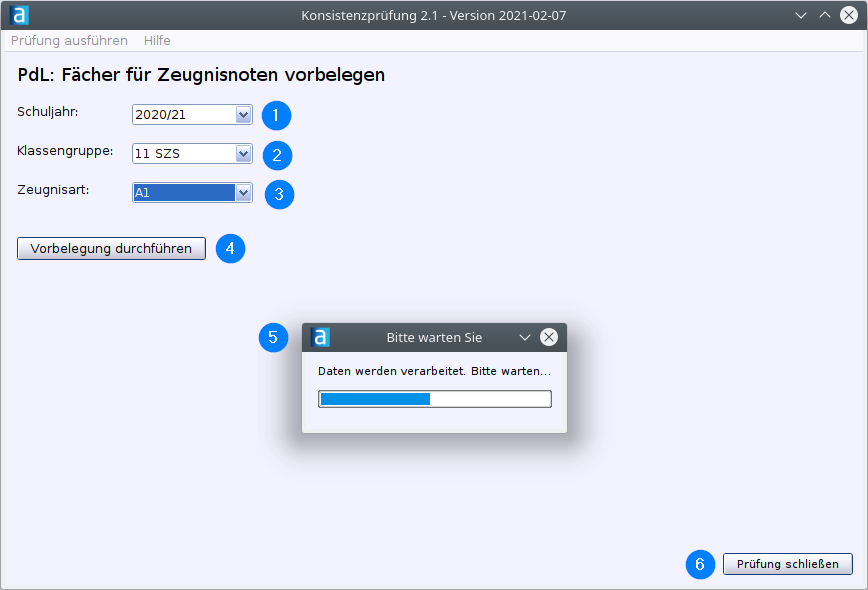Minimize the Konsistenzprüfung main window
Screen dimensions: 868x590
tap(801, 15)
